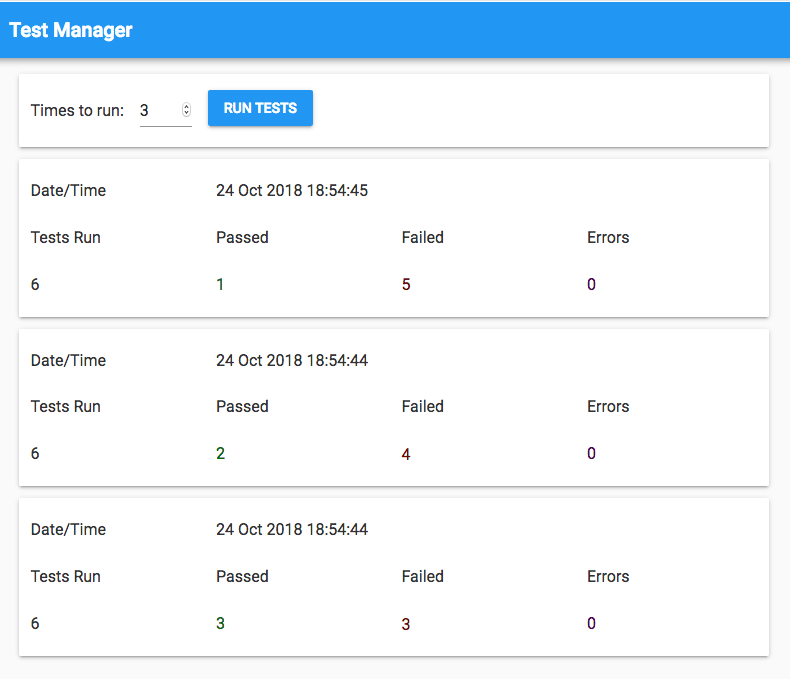Click the Passed label in the second card
The image size is (790, 679).
point(242,406)
